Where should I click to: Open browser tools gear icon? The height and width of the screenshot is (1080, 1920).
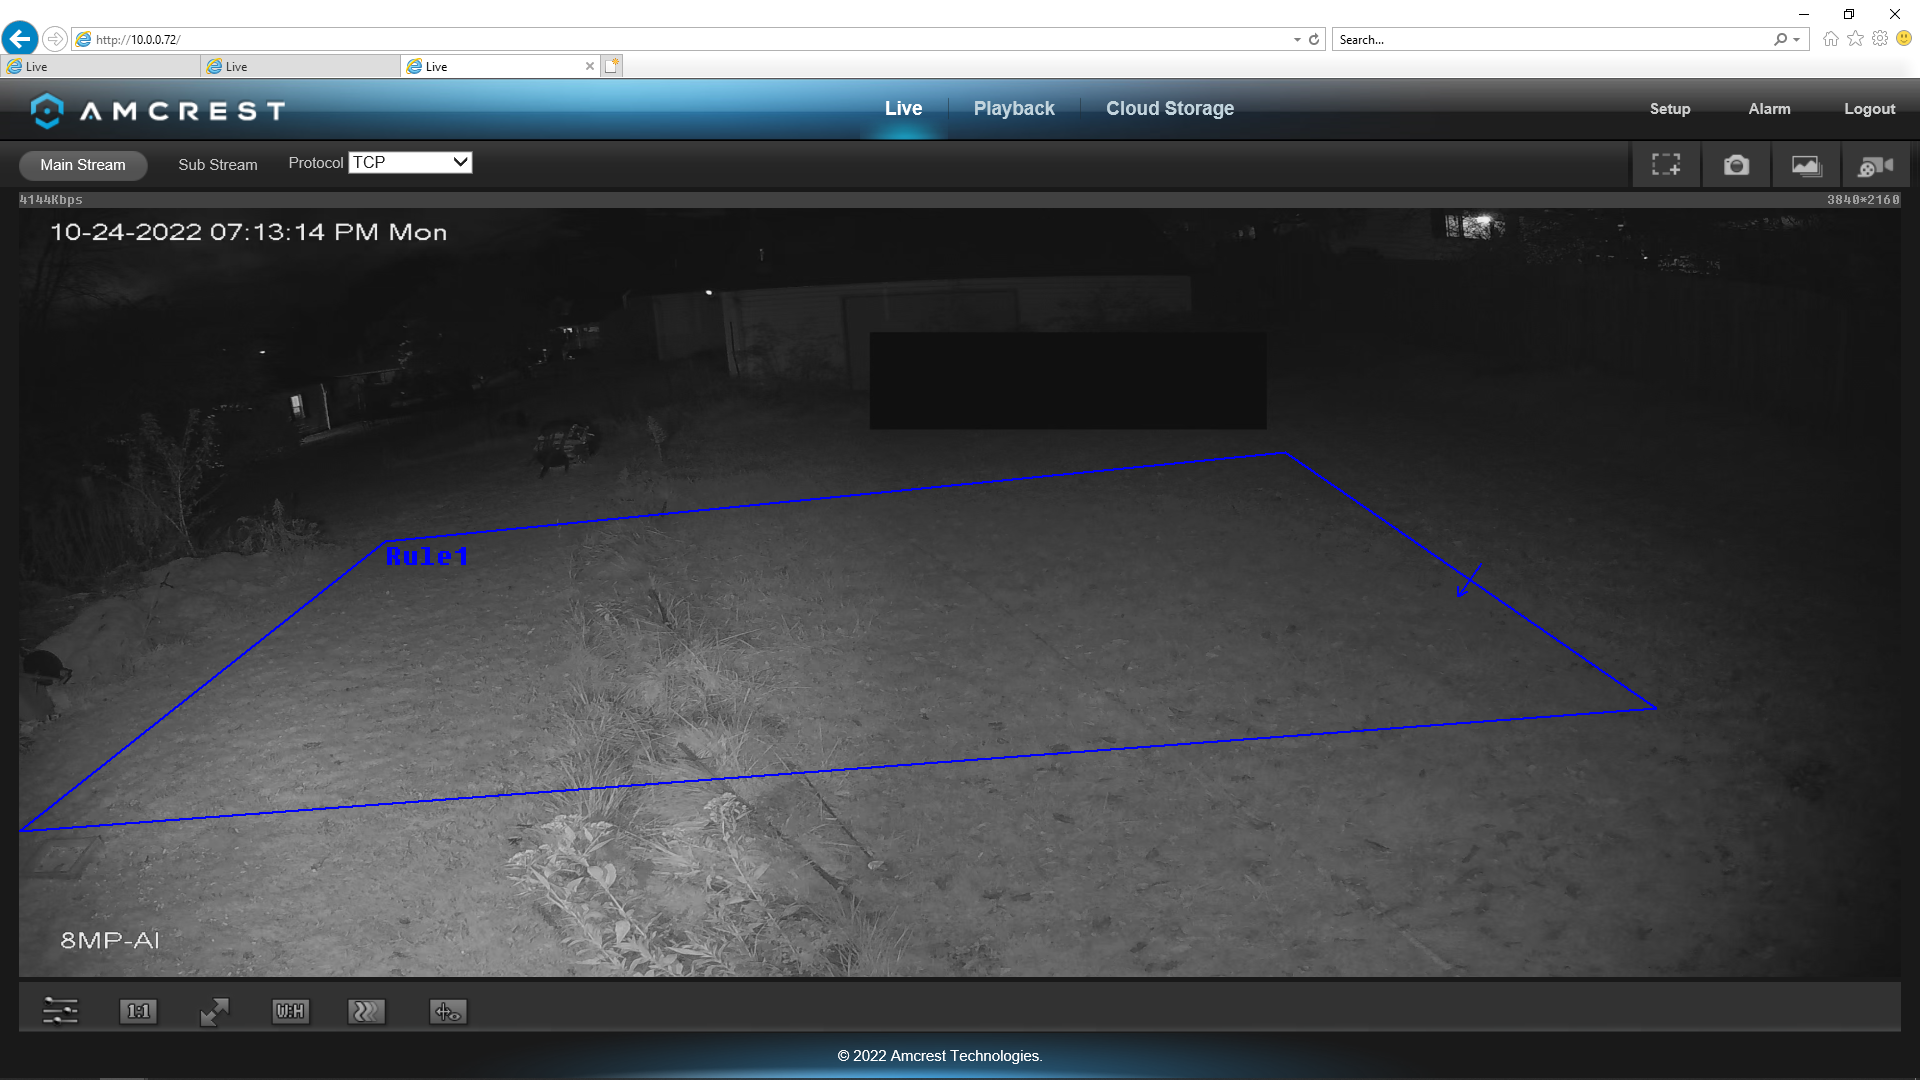(1880, 39)
